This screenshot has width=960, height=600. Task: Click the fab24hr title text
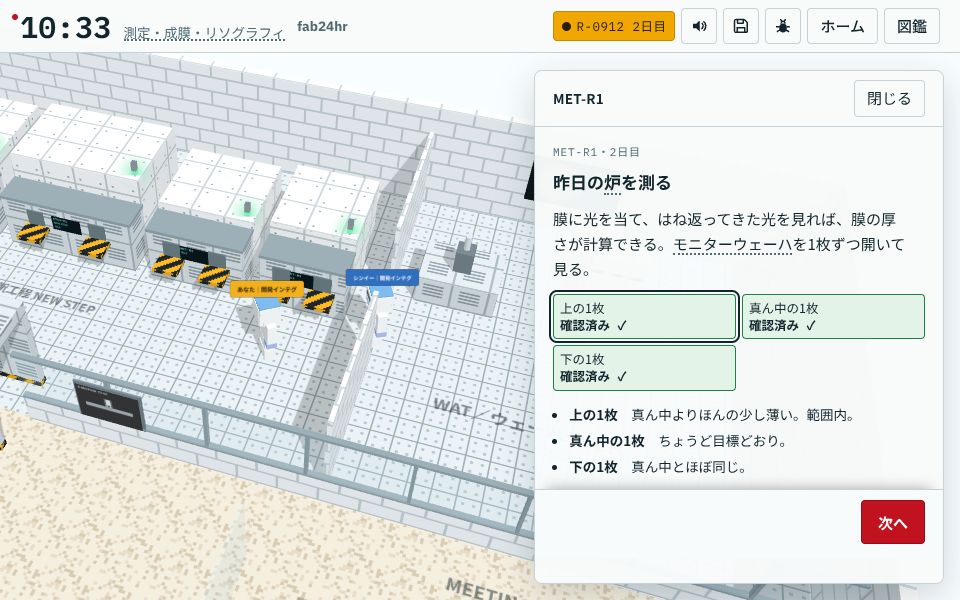point(322,26)
